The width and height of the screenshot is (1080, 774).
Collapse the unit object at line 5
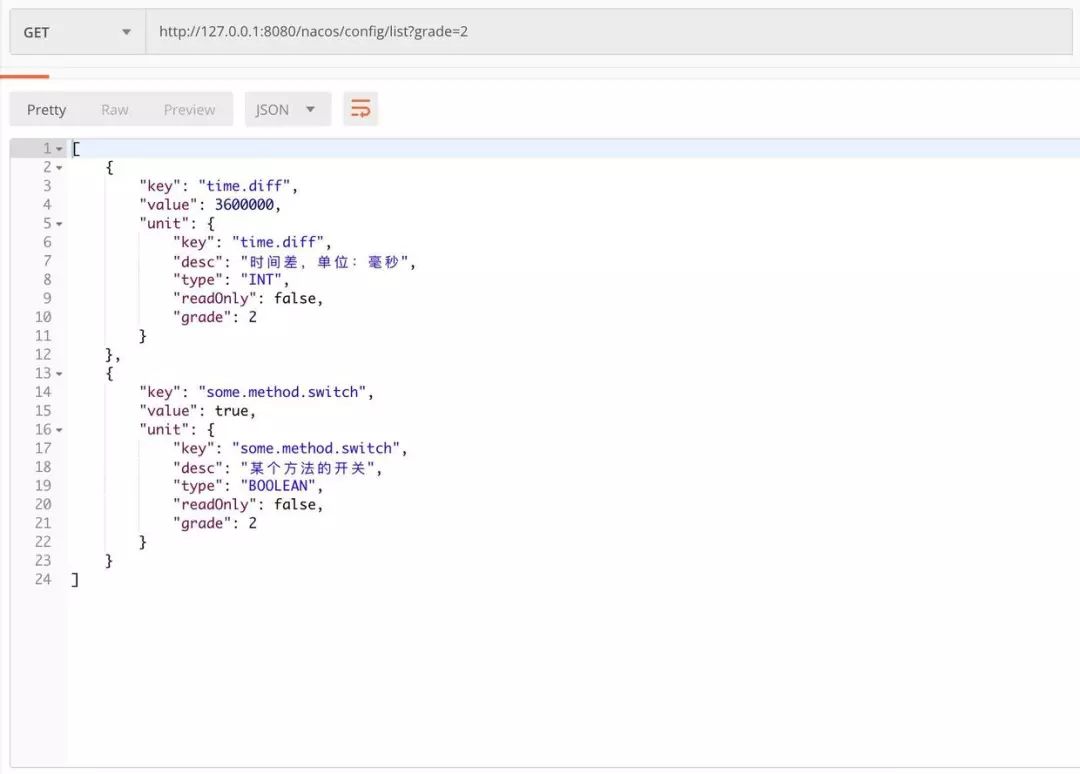pyautogui.click(x=59, y=224)
